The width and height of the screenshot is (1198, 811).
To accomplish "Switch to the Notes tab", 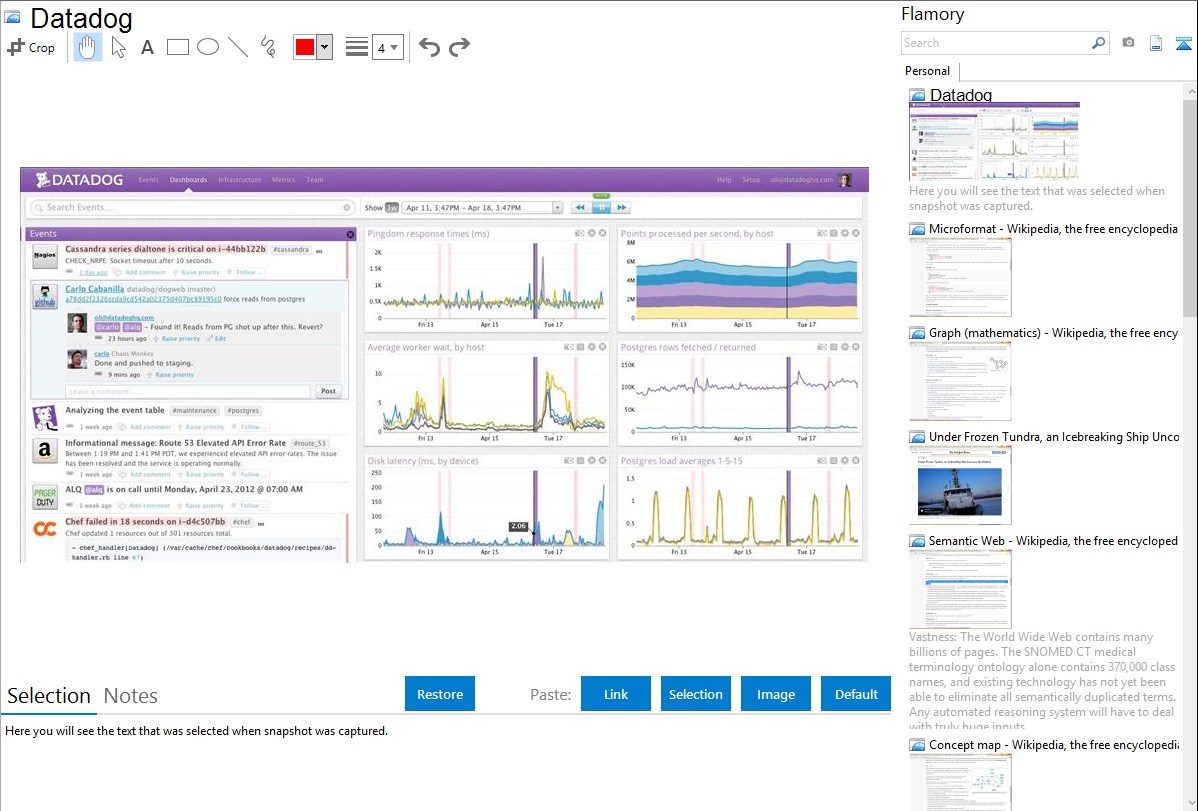I will point(130,696).
